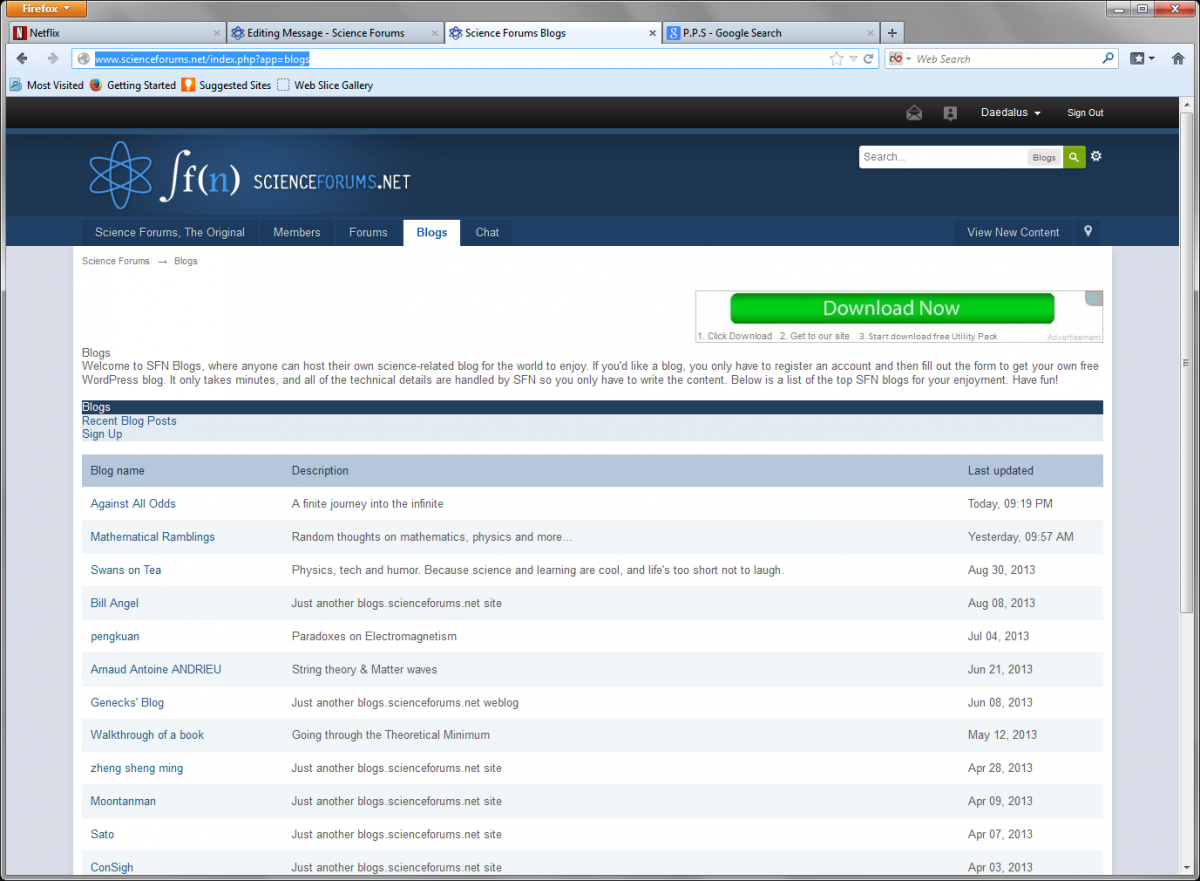The height and width of the screenshot is (881, 1200).
Task: Open the Against All Odds blog
Action: (x=133, y=504)
